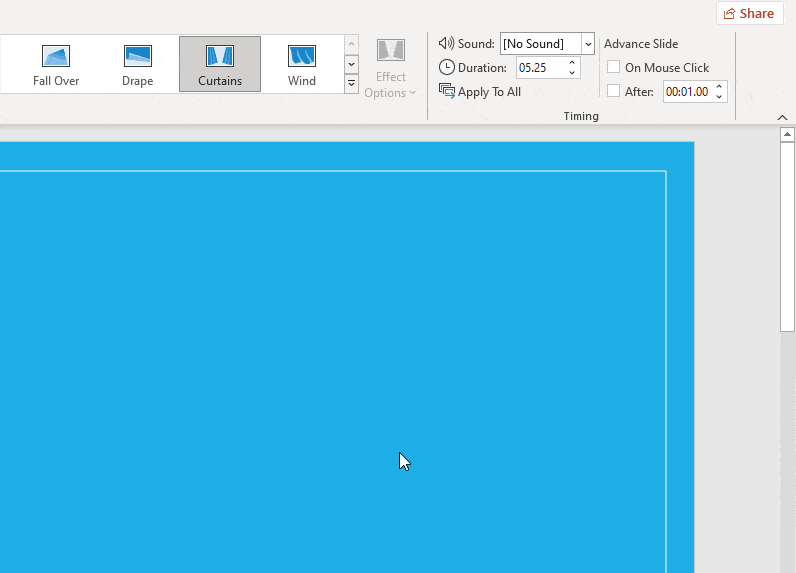796x573 pixels.
Task: Click the After time value field
Action: click(687, 92)
